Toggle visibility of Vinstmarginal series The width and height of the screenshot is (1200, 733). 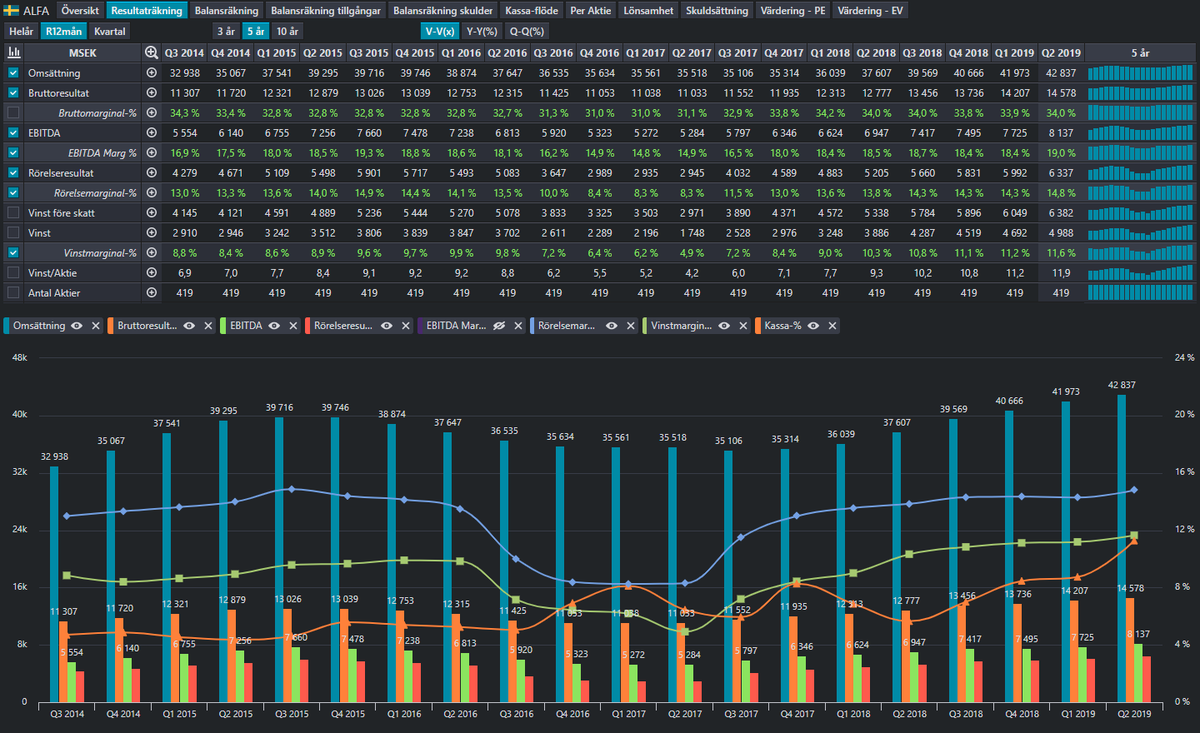coord(723,326)
